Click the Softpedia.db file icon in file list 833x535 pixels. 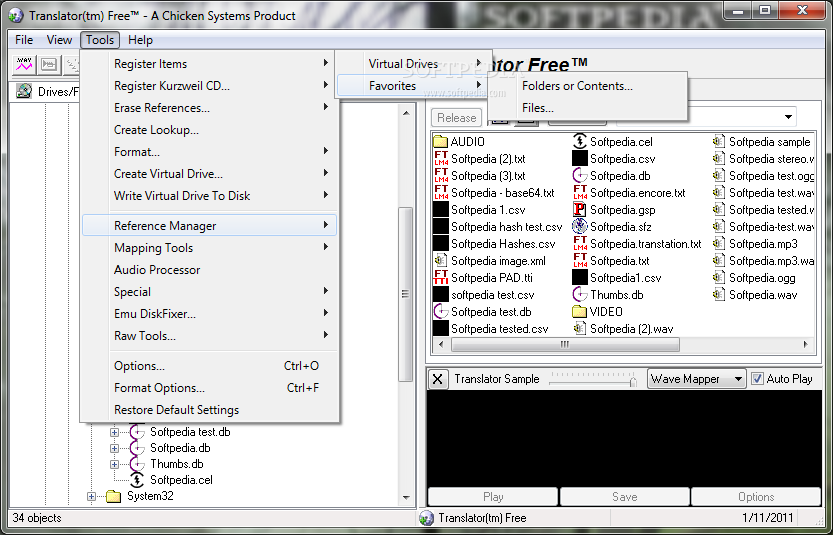pyautogui.click(x=580, y=176)
